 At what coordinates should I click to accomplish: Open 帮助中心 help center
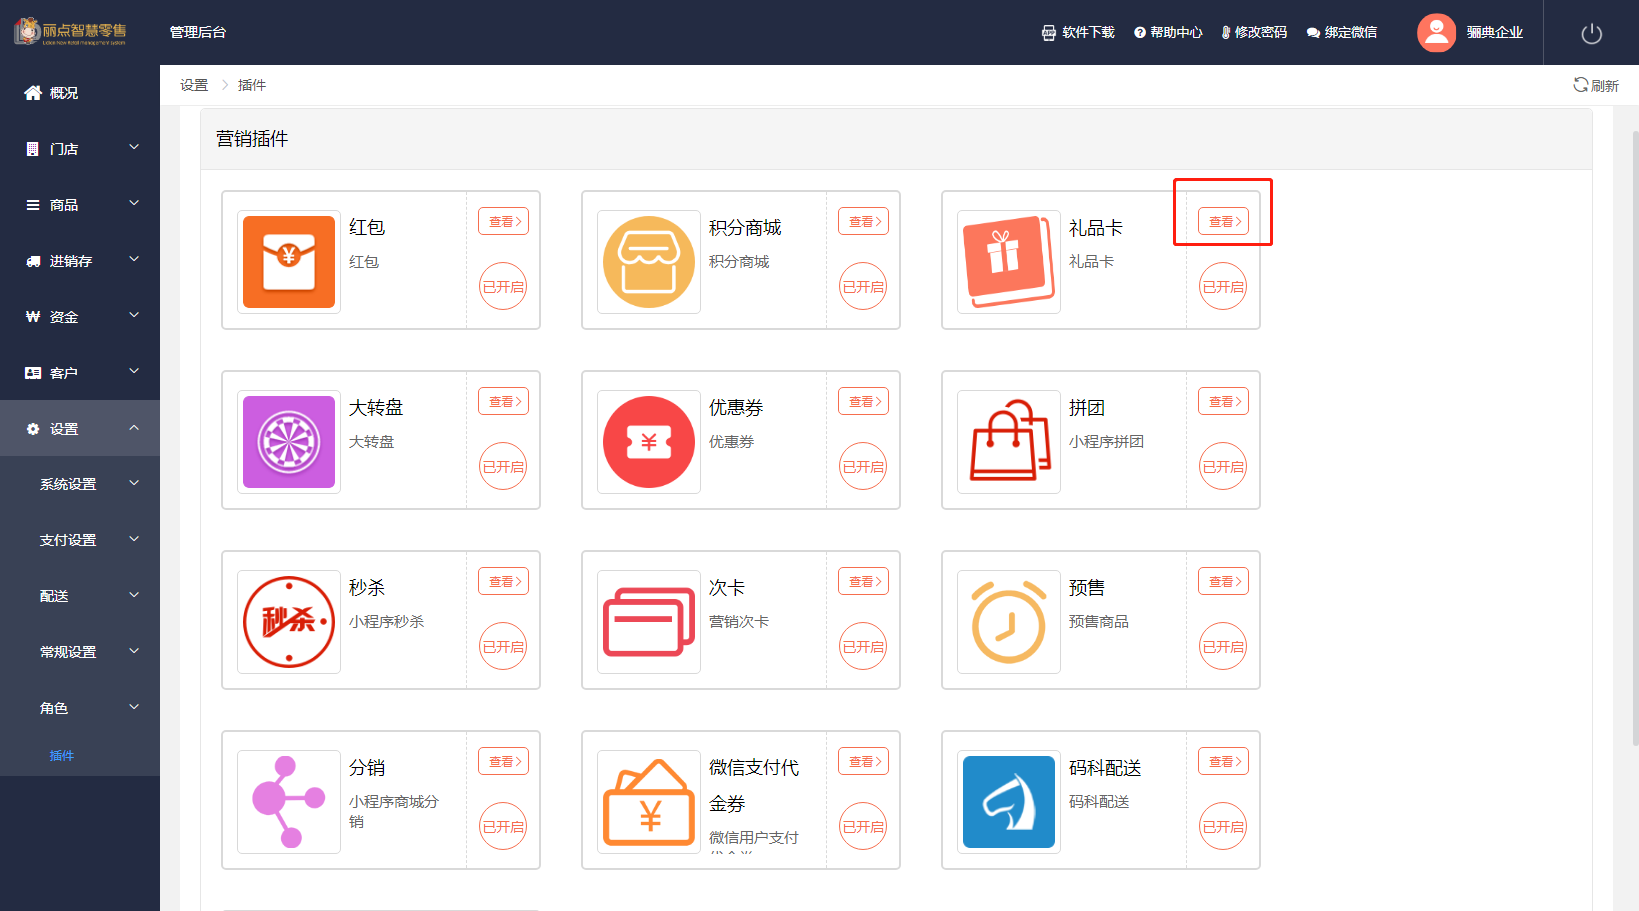(x=1168, y=33)
